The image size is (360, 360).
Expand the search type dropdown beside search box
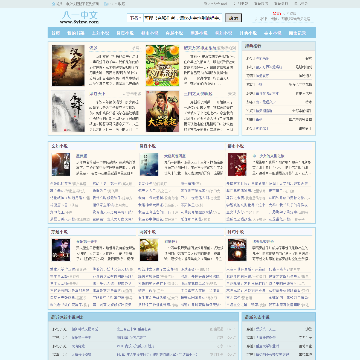135,18
